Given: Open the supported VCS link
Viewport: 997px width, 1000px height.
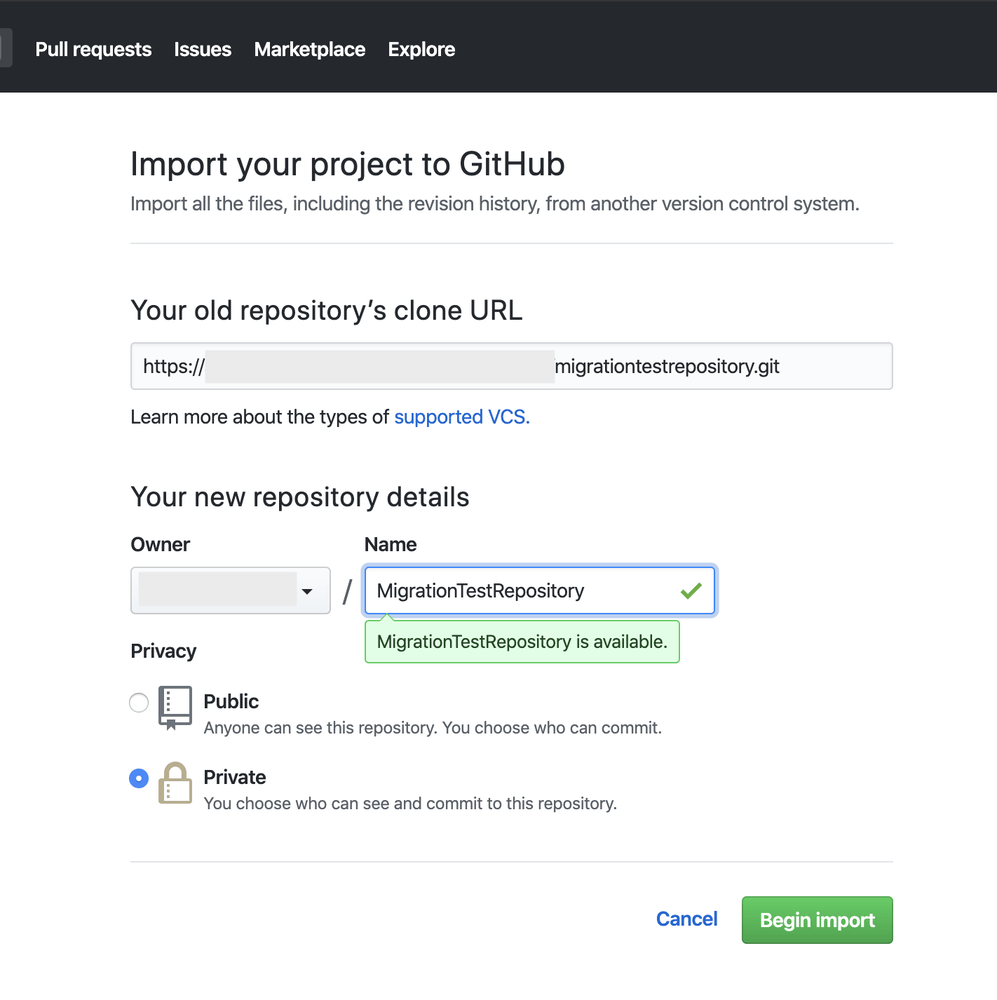Looking at the screenshot, I should pos(461,417).
